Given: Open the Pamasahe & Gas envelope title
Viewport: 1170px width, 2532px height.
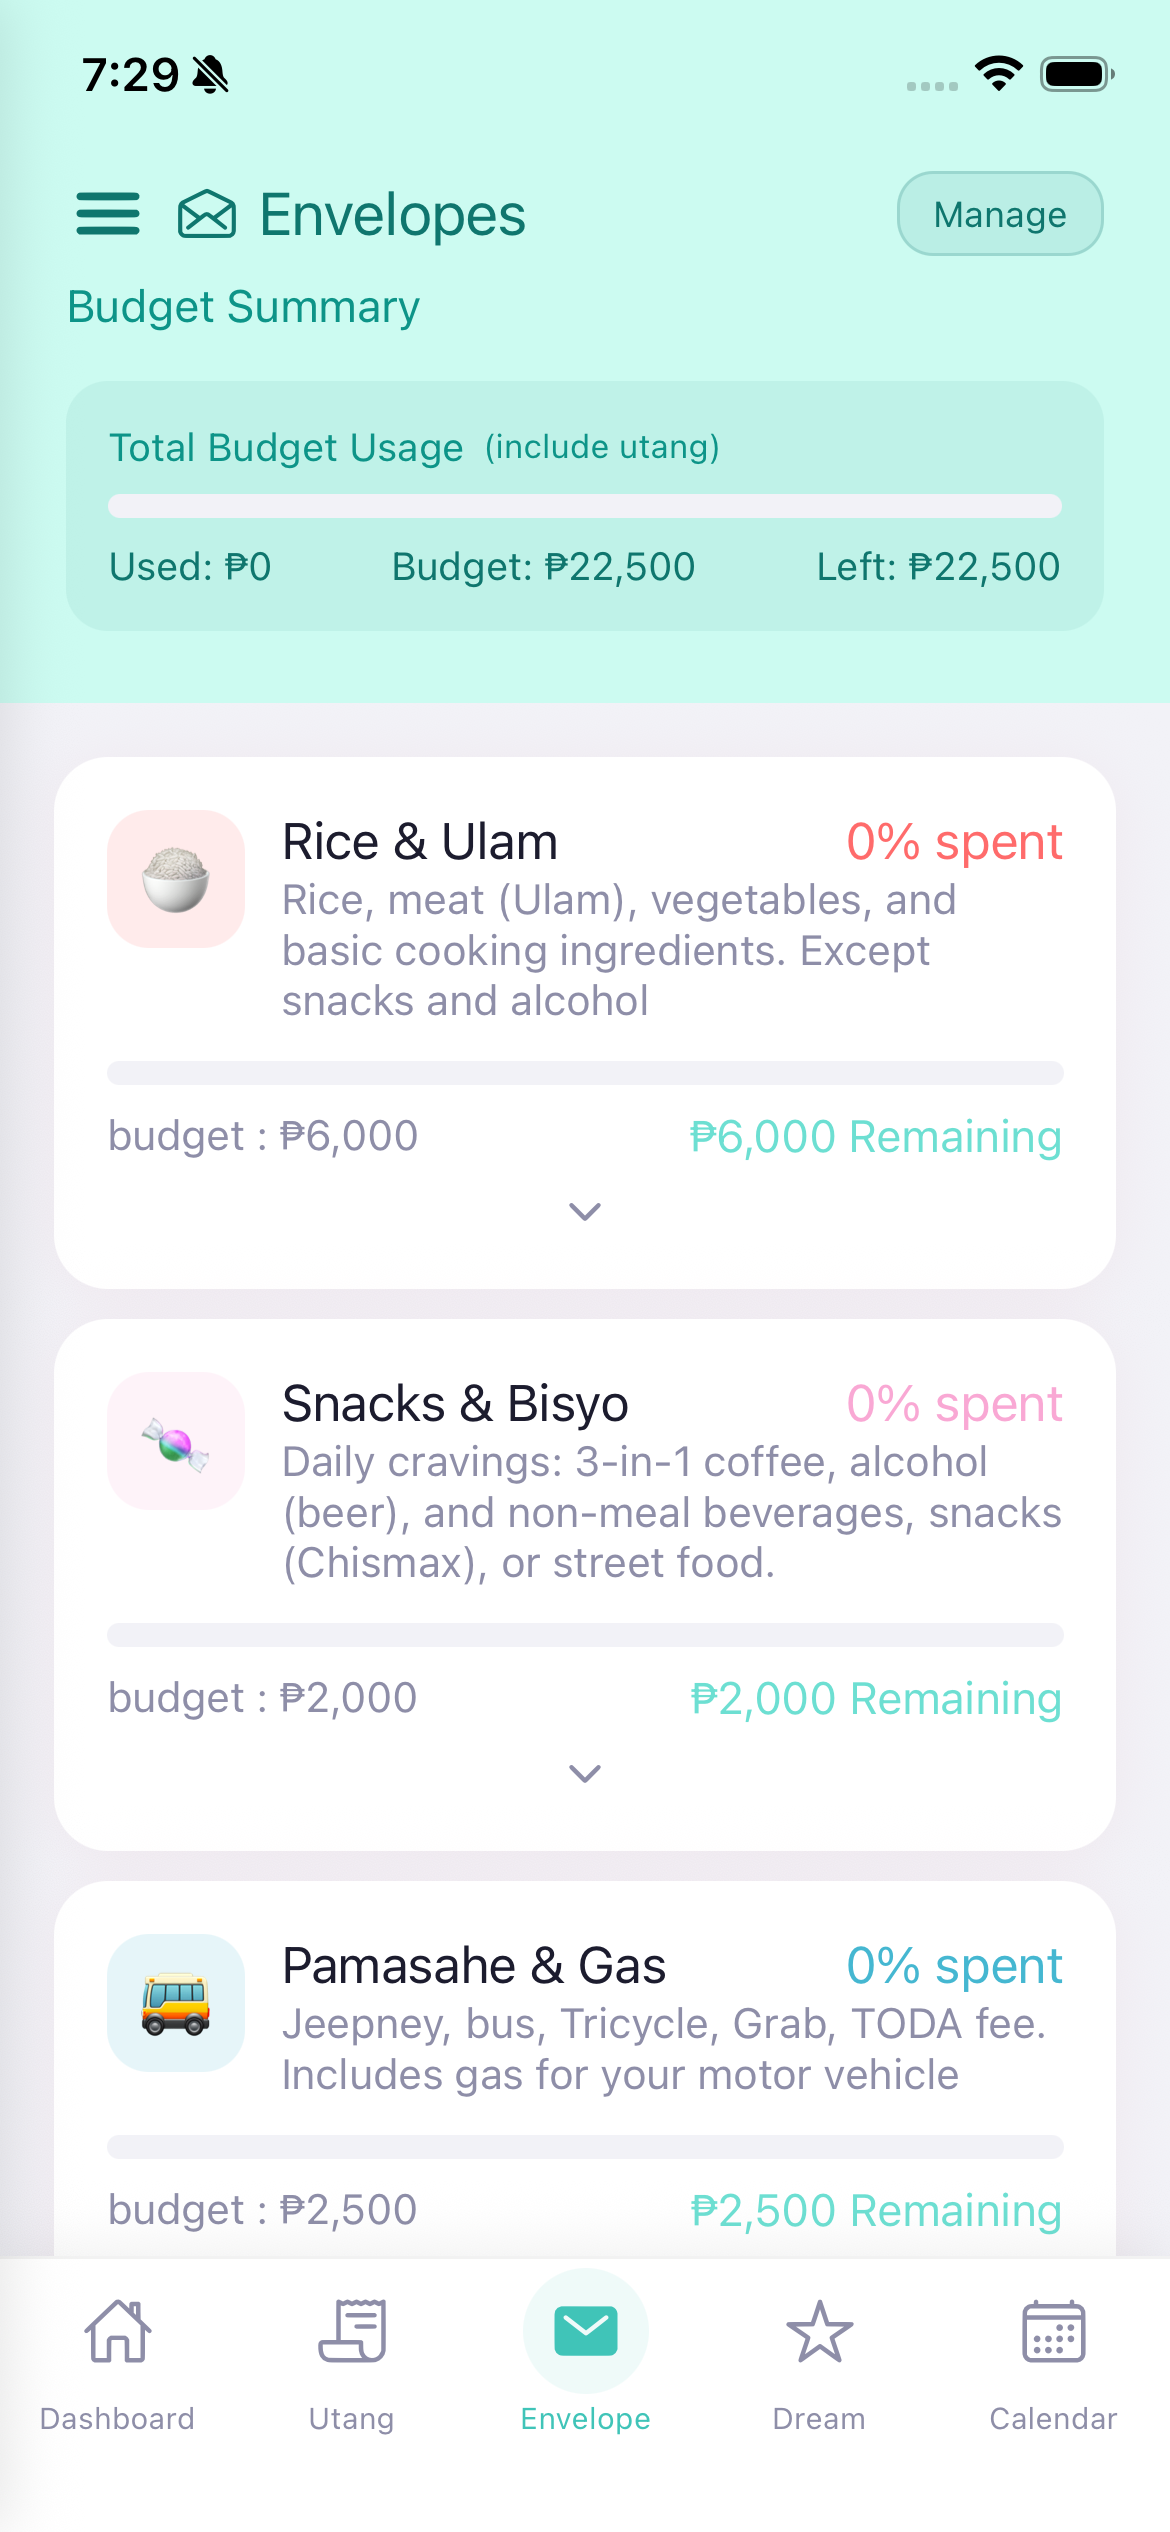Looking at the screenshot, I should tap(474, 1966).
